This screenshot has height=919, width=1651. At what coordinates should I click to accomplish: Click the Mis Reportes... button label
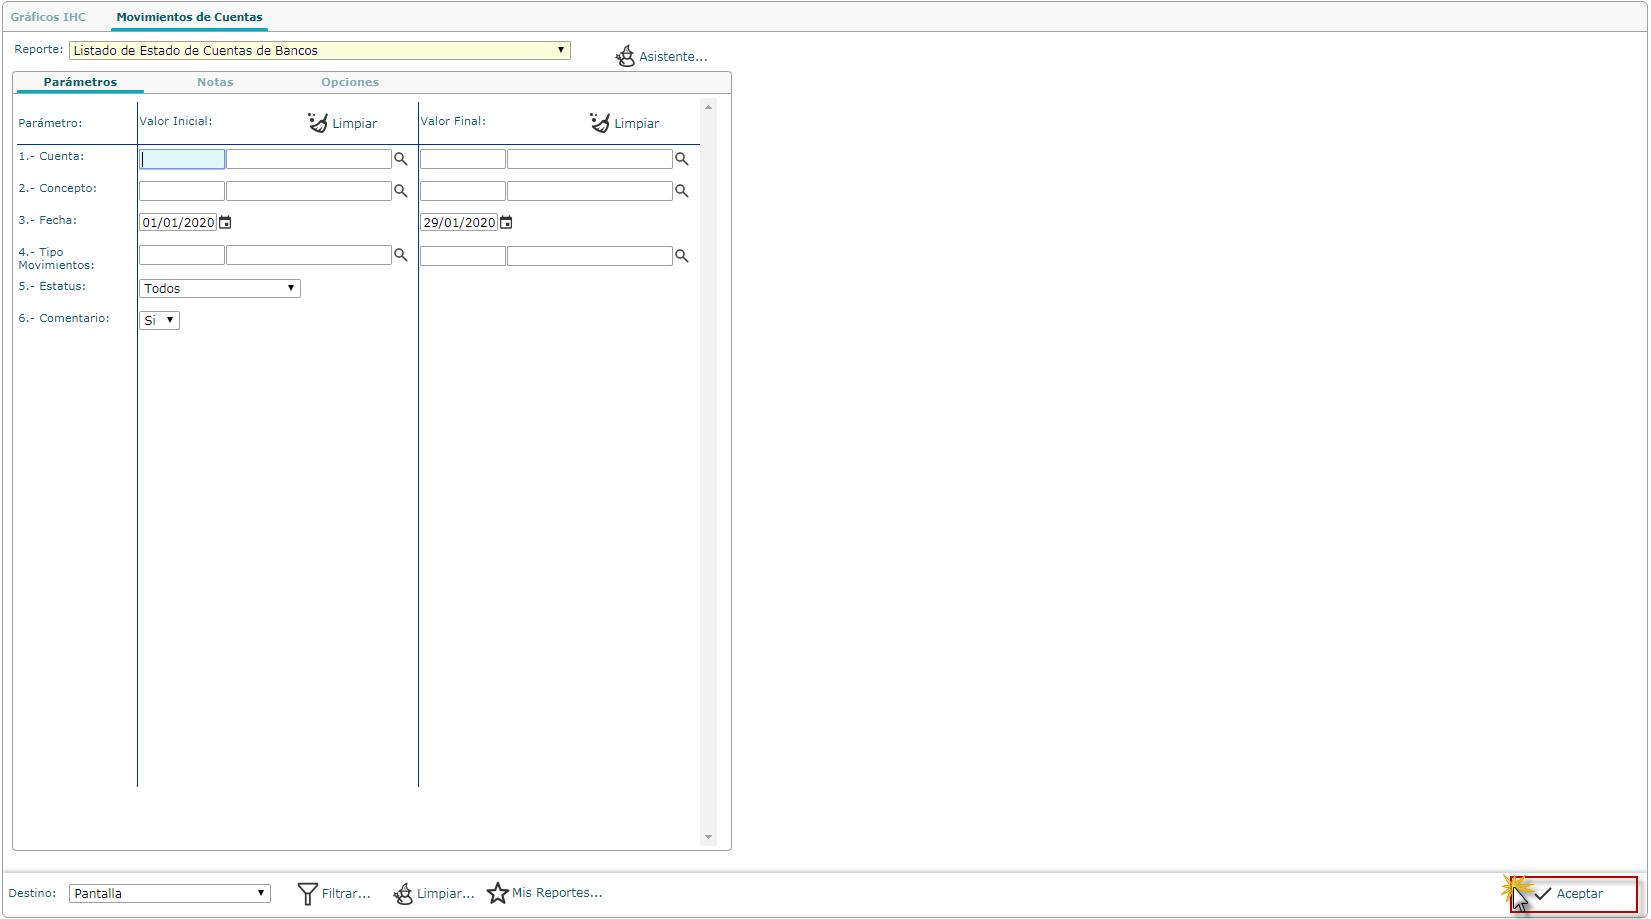557,893
